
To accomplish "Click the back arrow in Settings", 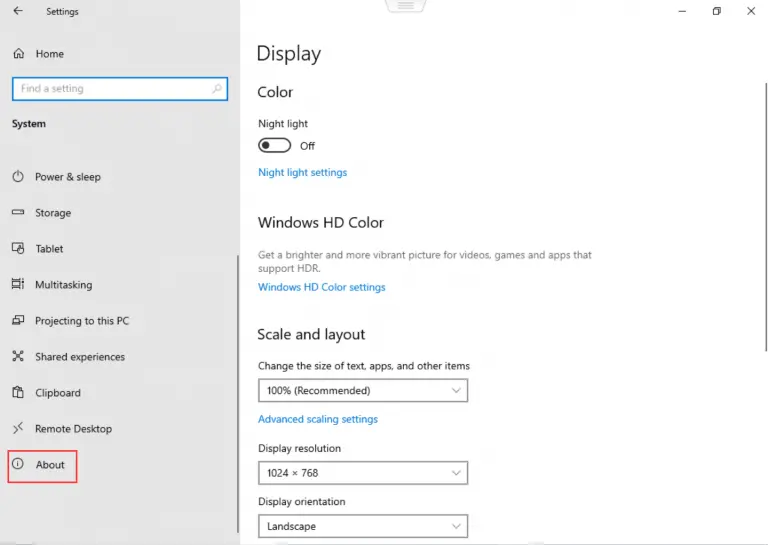I will (x=18, y=11).
